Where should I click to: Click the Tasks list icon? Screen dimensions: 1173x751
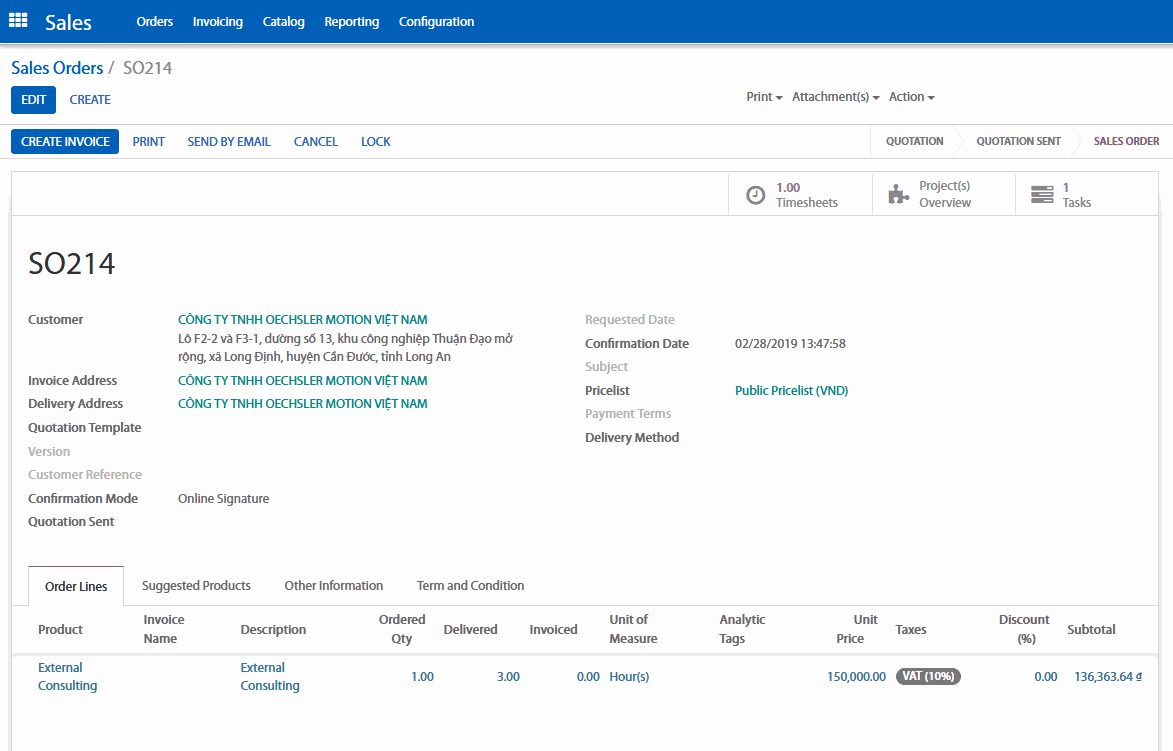click(x=1042, y=195)
